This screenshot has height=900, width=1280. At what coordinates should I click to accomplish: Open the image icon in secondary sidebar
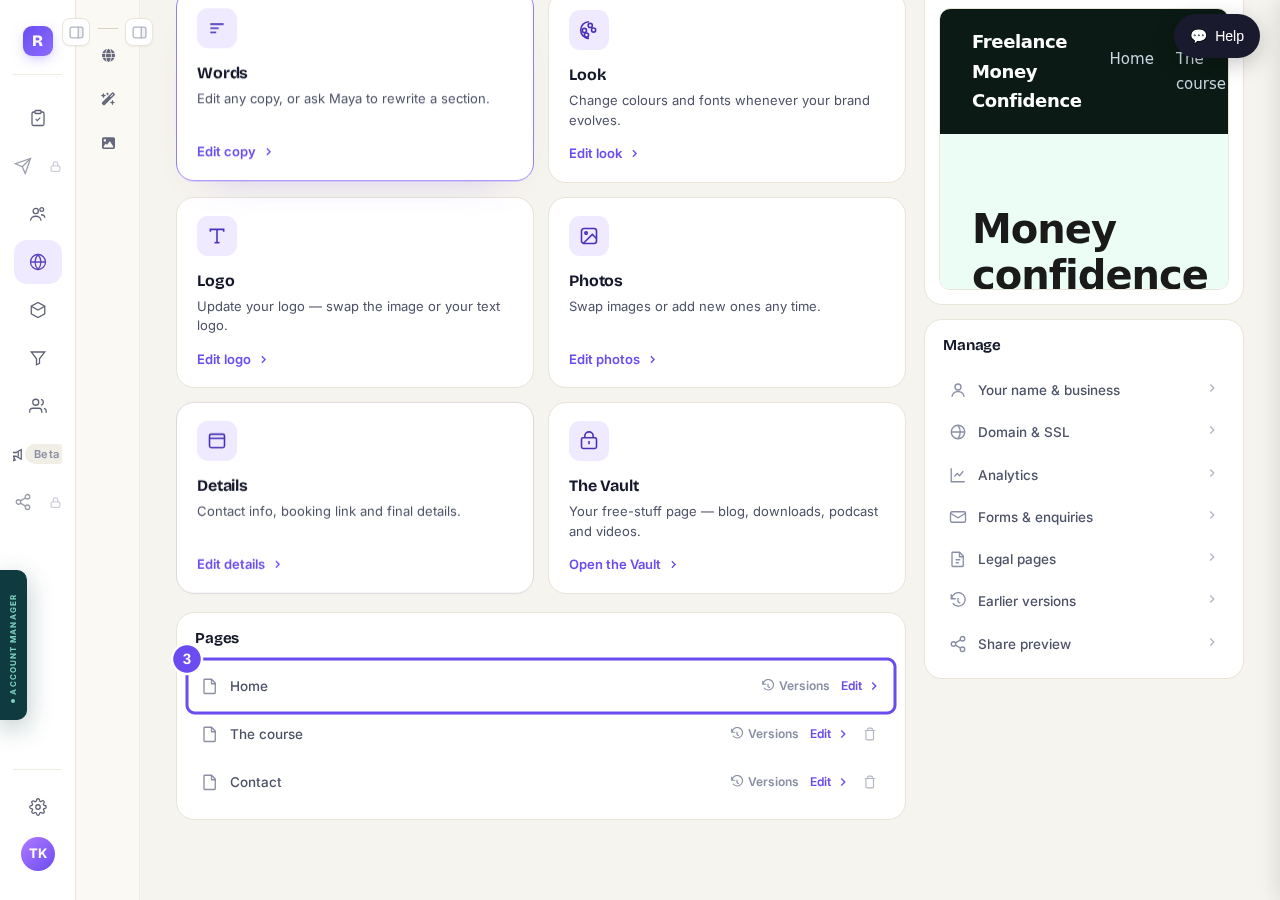pos(108,143)
